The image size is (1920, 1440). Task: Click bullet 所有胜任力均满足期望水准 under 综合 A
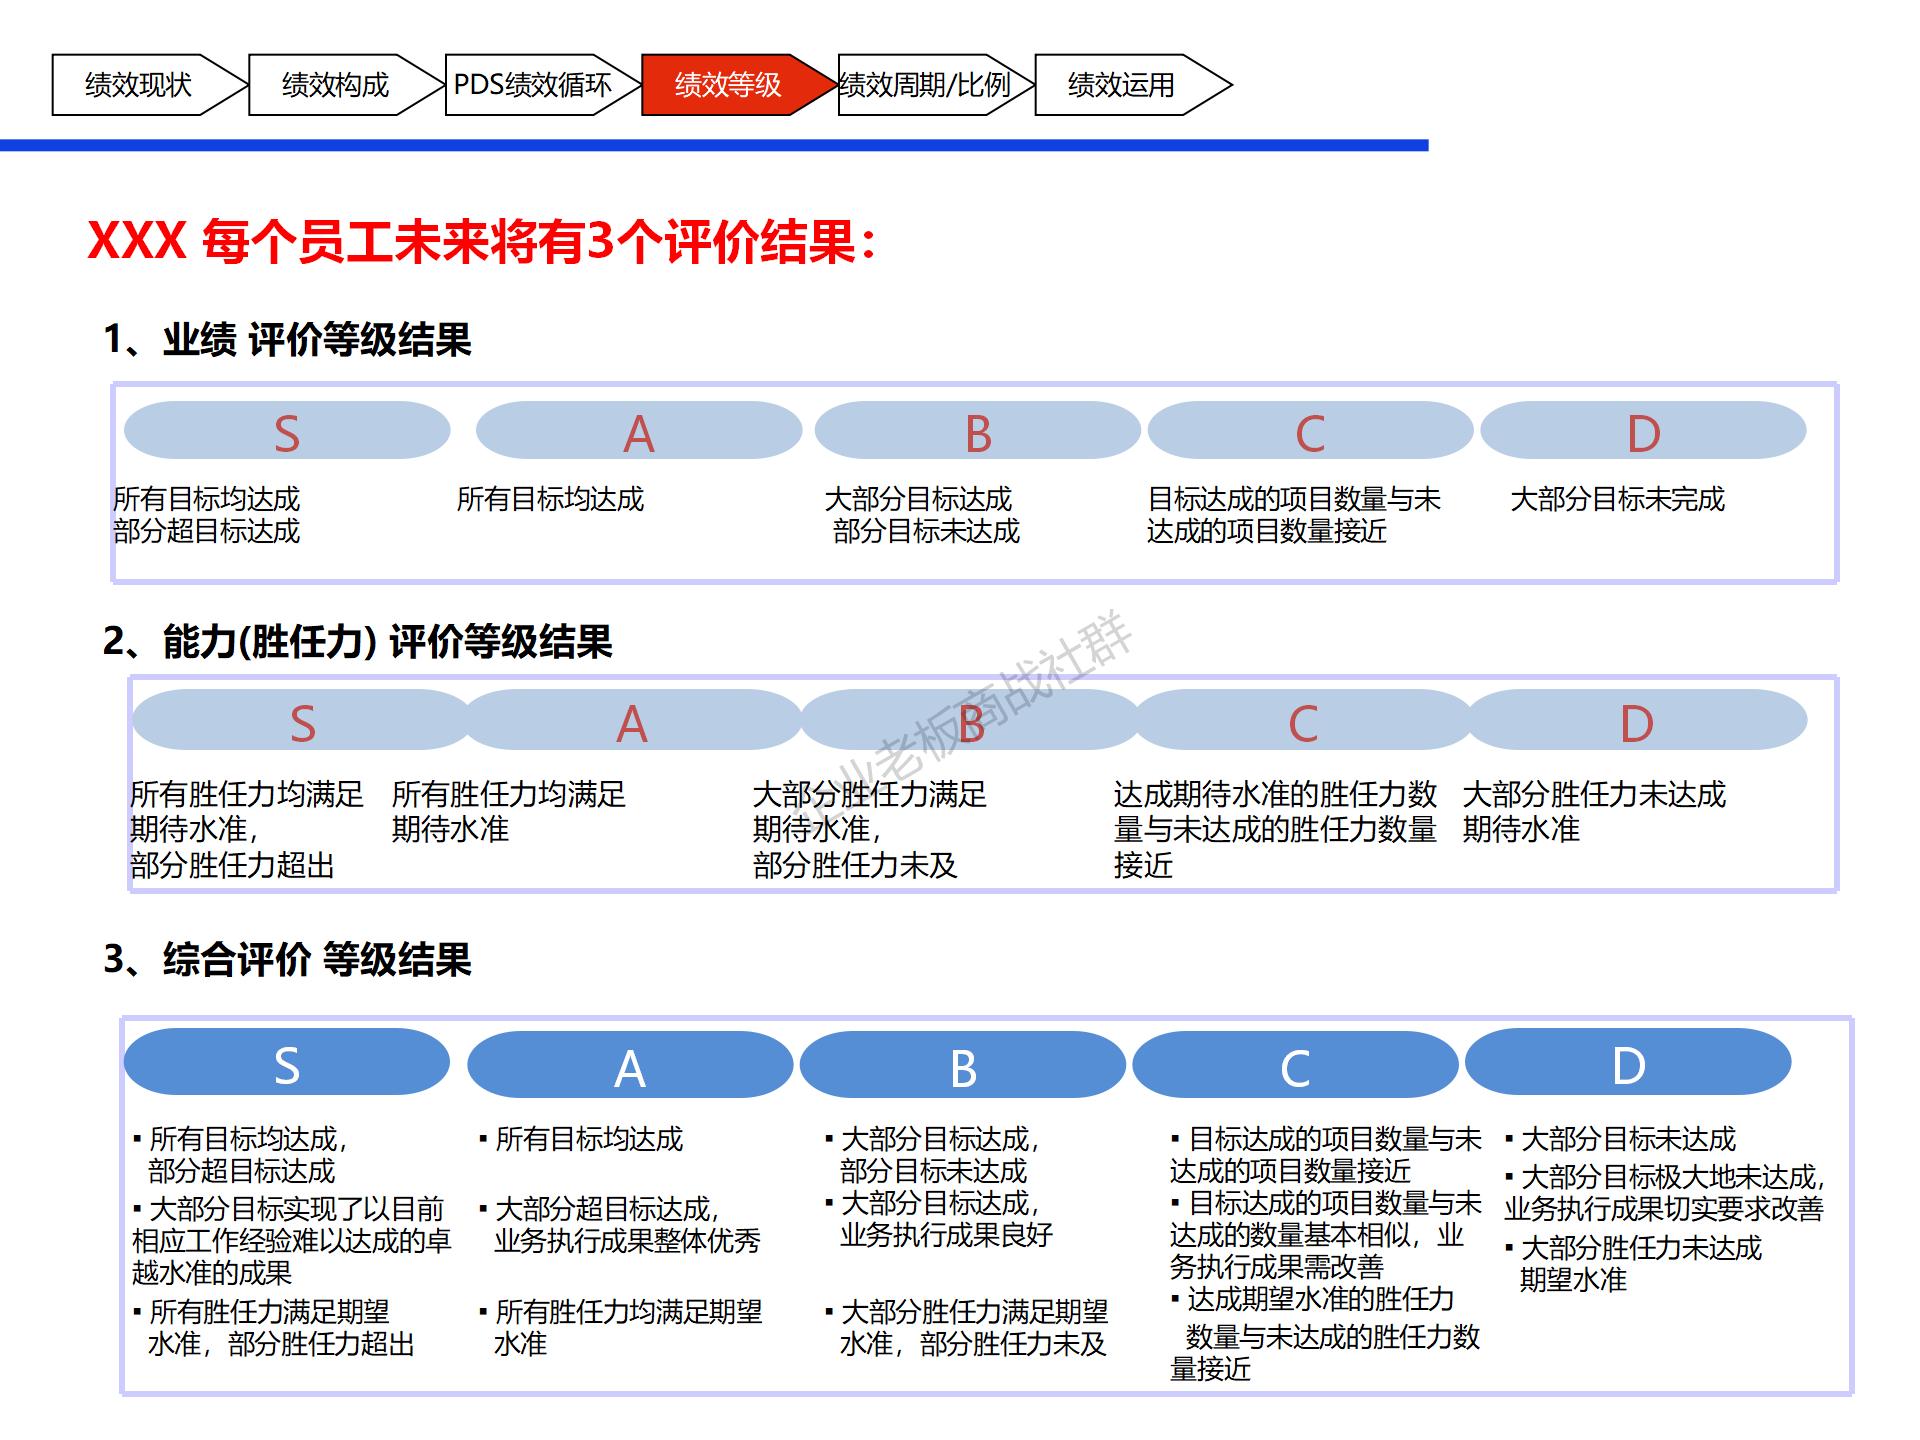click(621, 1328)
